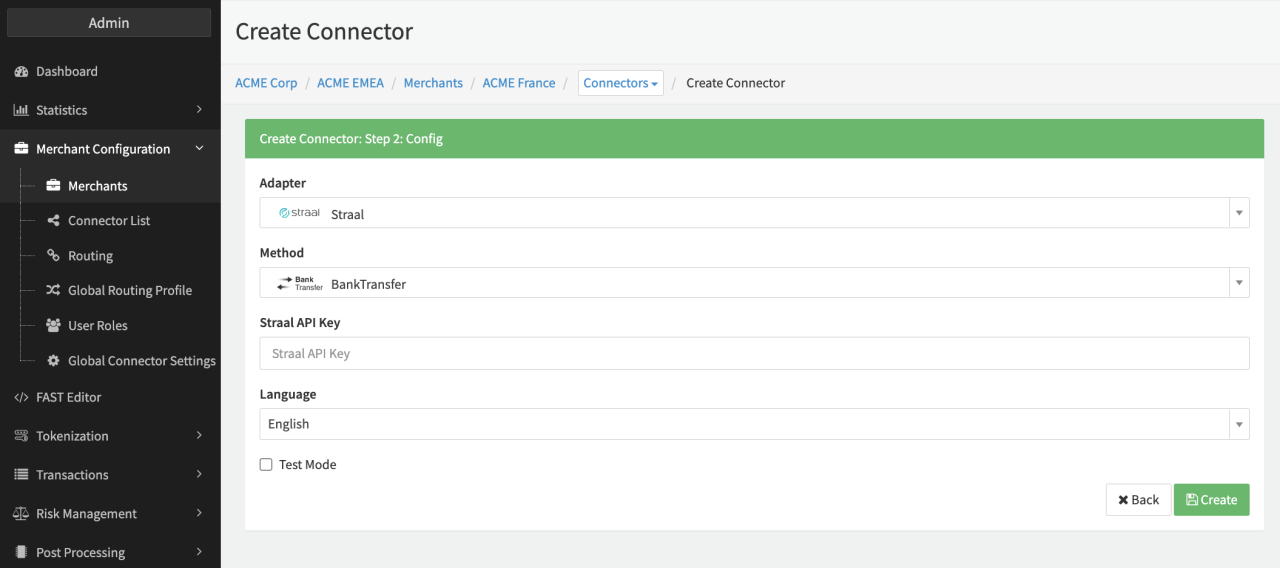The width and height of the screenshot is (1280, 568).
Task: Go to ACME France breadcrumb link
Action: (518, 83)
